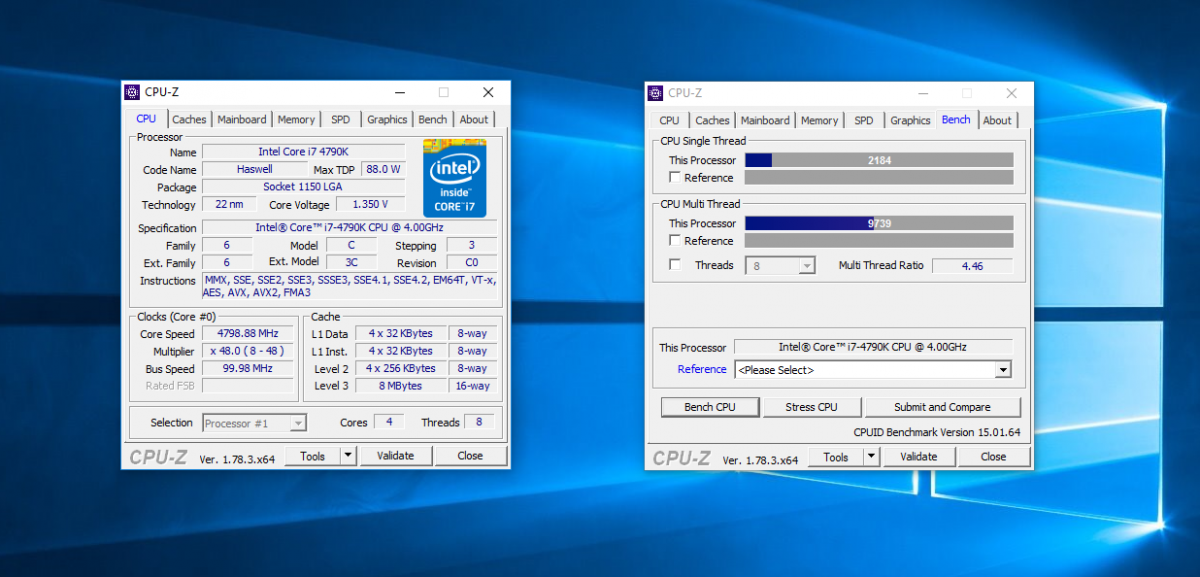Start the benchmark with Bench CPU
Viewport: 1200px width, 577px height.
(x=710, y=407)
